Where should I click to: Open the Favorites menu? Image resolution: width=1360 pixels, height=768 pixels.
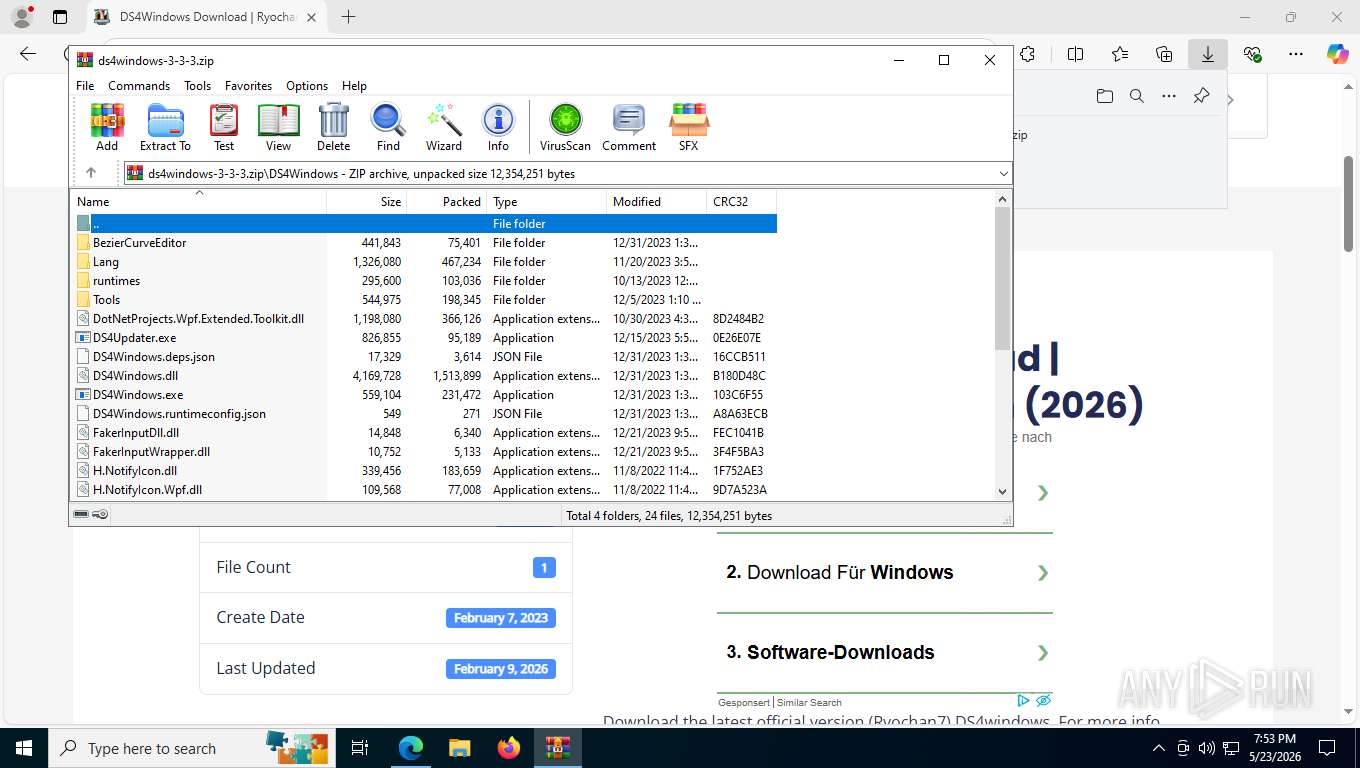tap(248, 86)
